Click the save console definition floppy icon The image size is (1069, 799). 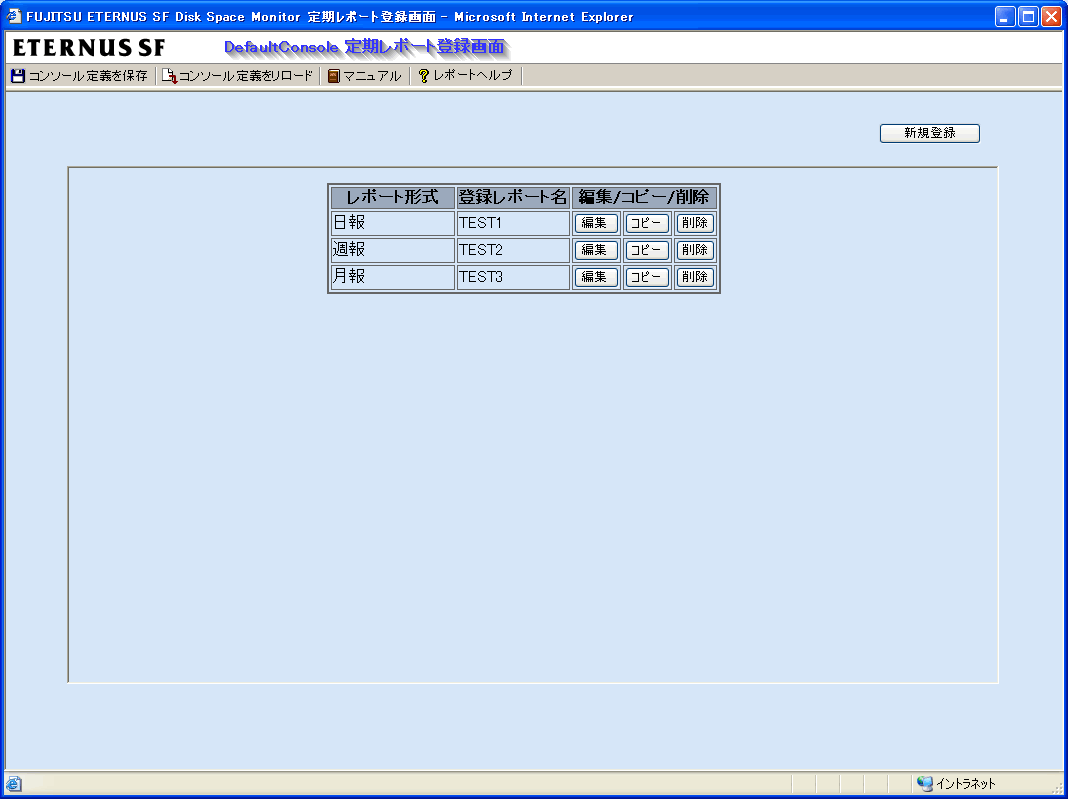coord(17,76)
